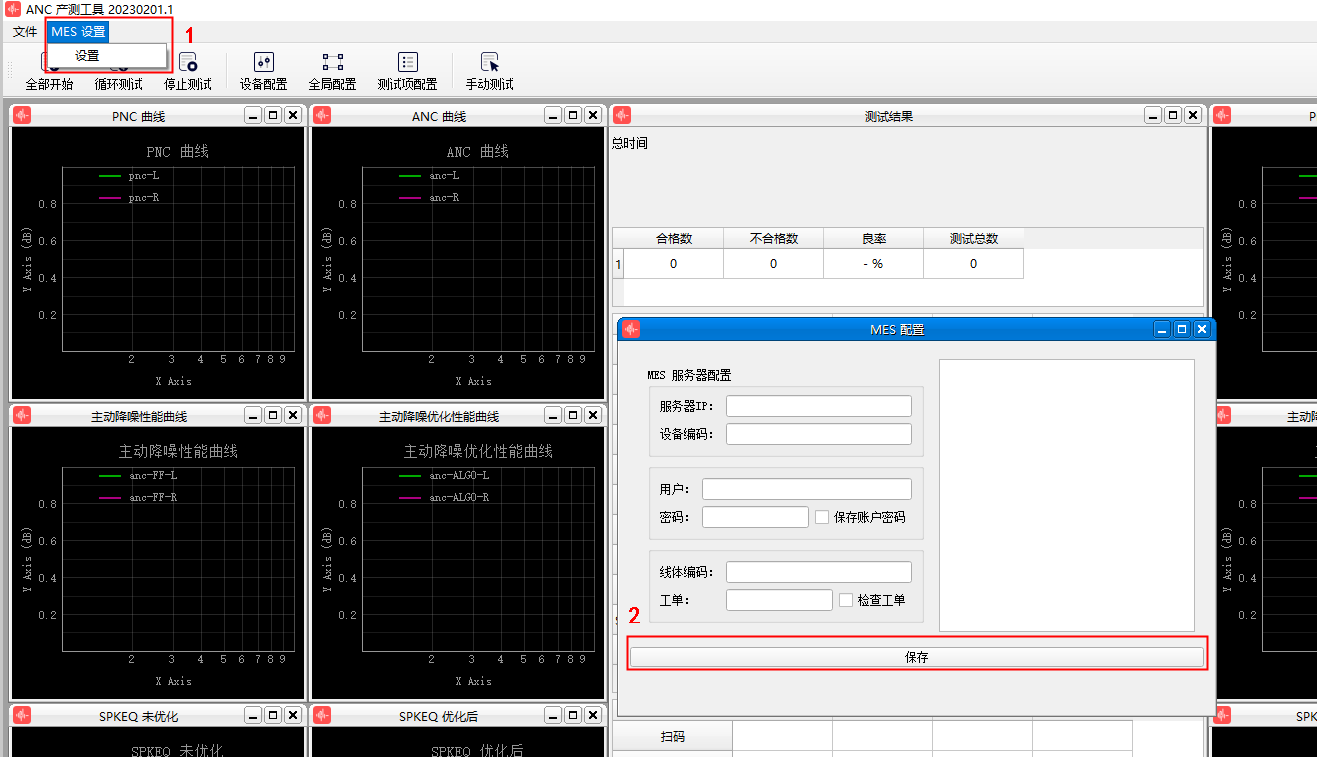Screen dimensions: 1317x757
Task: Click the 良率 column header
Action: click(874, 239)
